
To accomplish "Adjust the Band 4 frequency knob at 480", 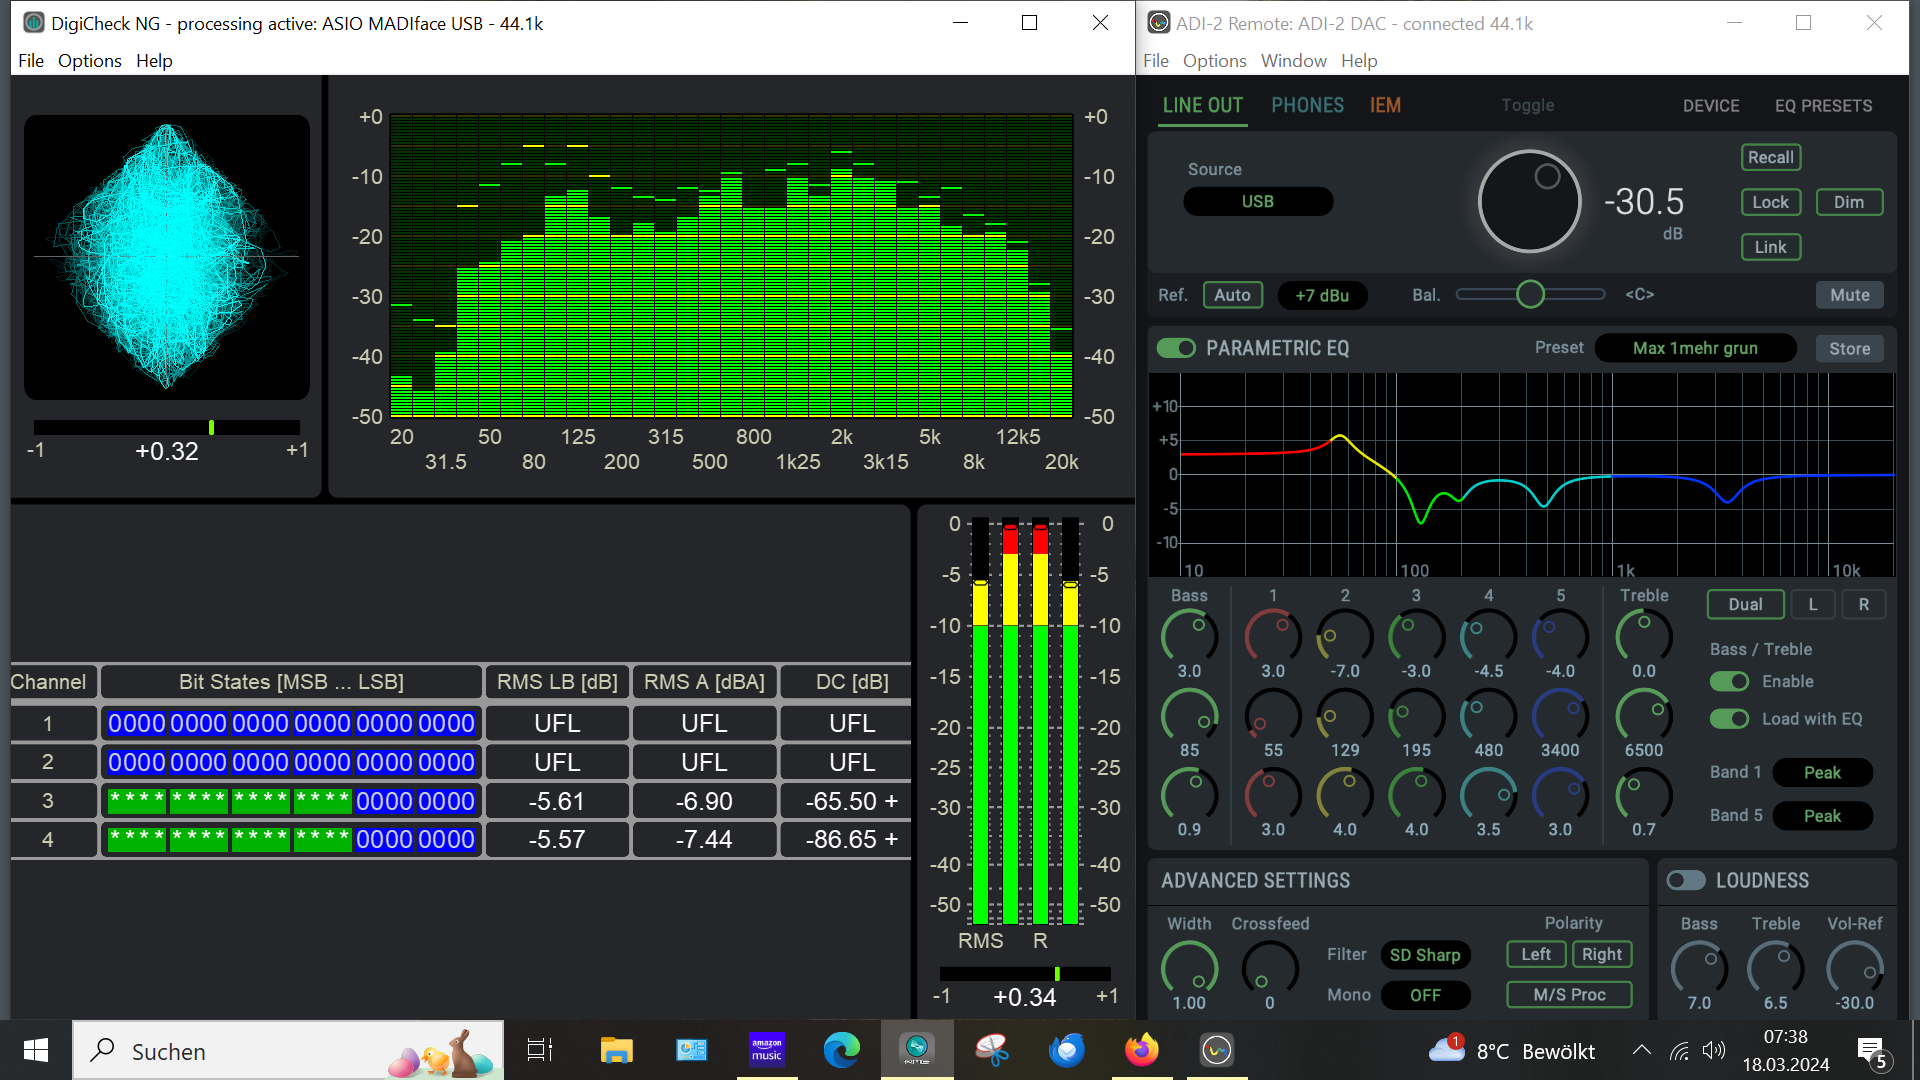I will click(1488, 714).
